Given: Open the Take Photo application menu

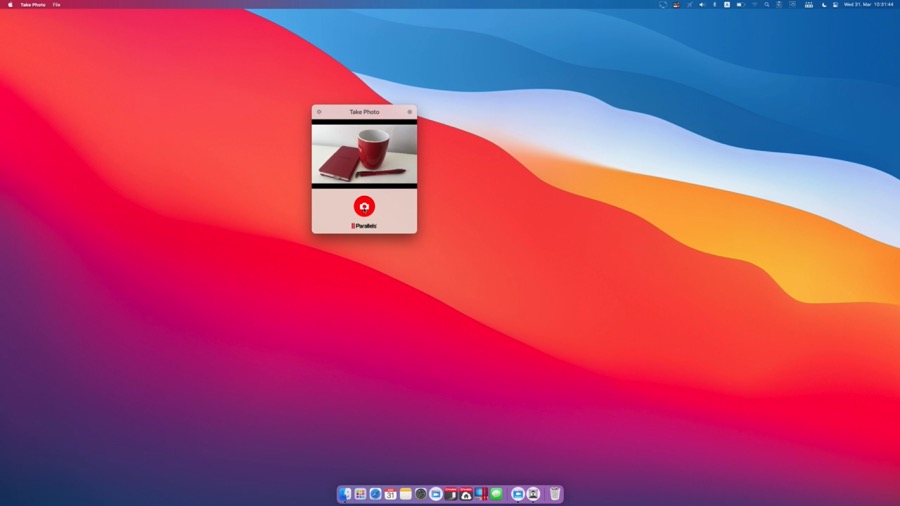Looking at the screenshot, I should click(x=33, y=4).
